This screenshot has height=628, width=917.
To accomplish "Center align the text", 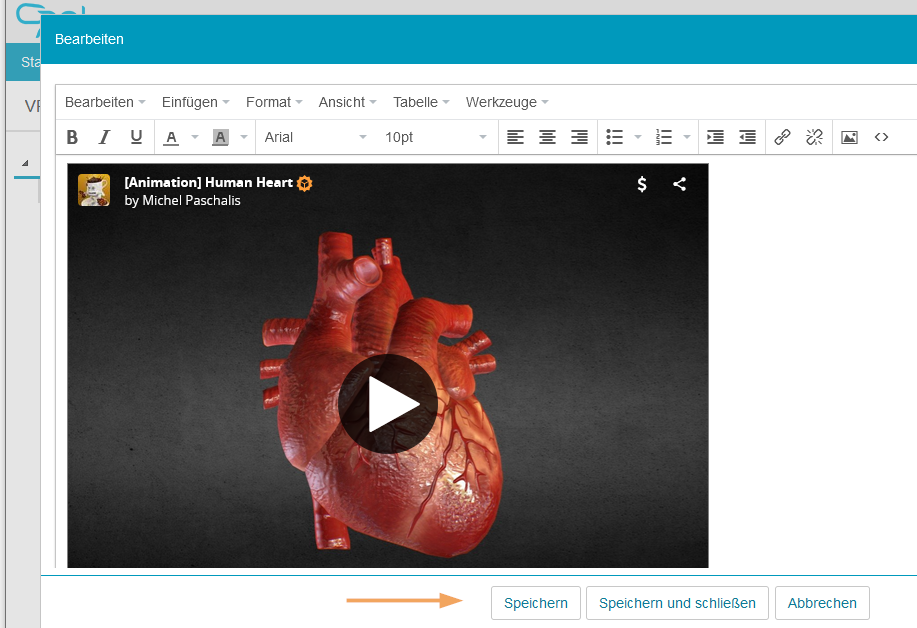I will (x=547, y=137).
